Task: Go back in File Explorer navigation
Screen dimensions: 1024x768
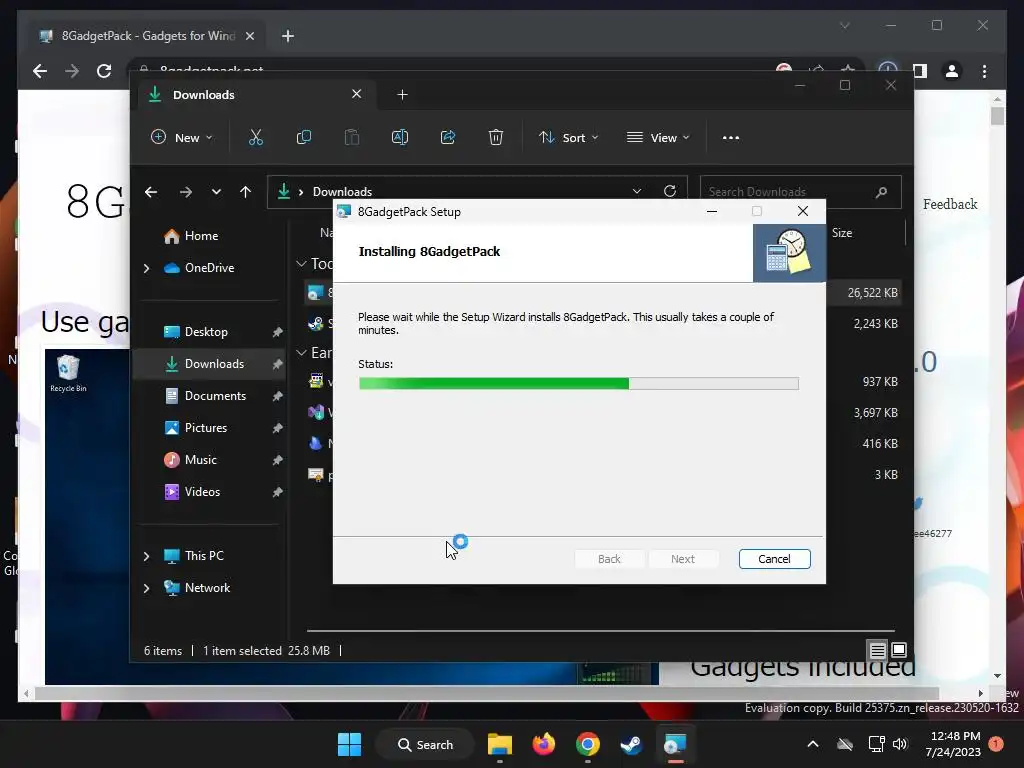Action: (x=151, y=192)
